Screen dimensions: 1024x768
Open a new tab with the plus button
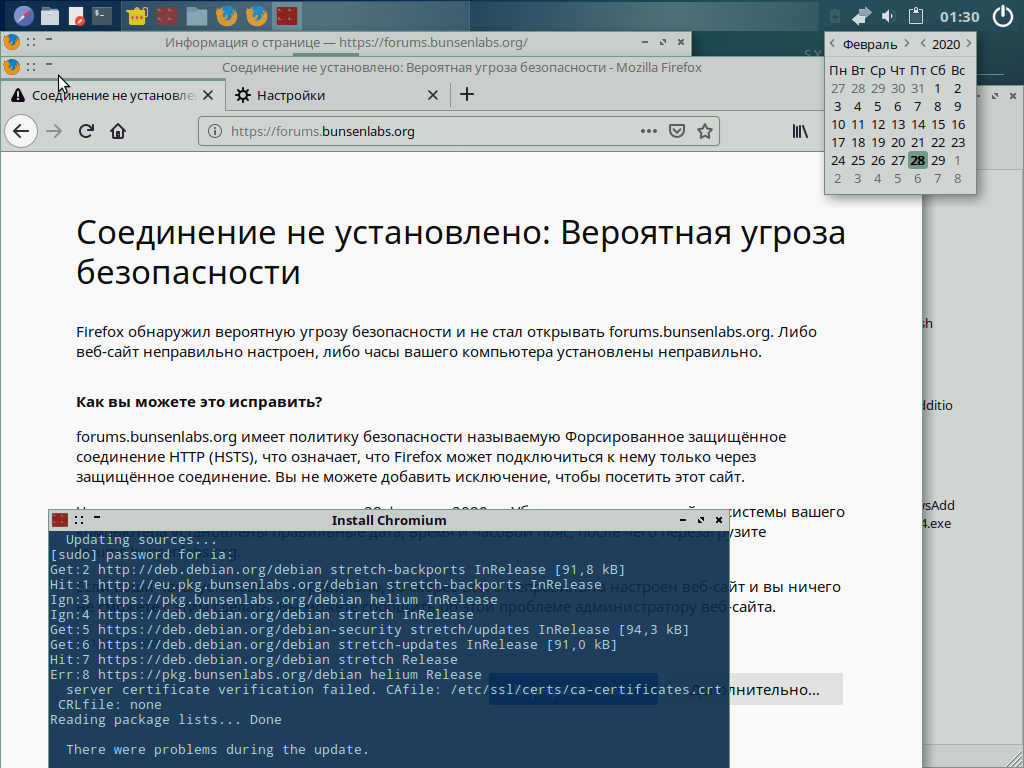pyautogui.click(x=466, y=95)
